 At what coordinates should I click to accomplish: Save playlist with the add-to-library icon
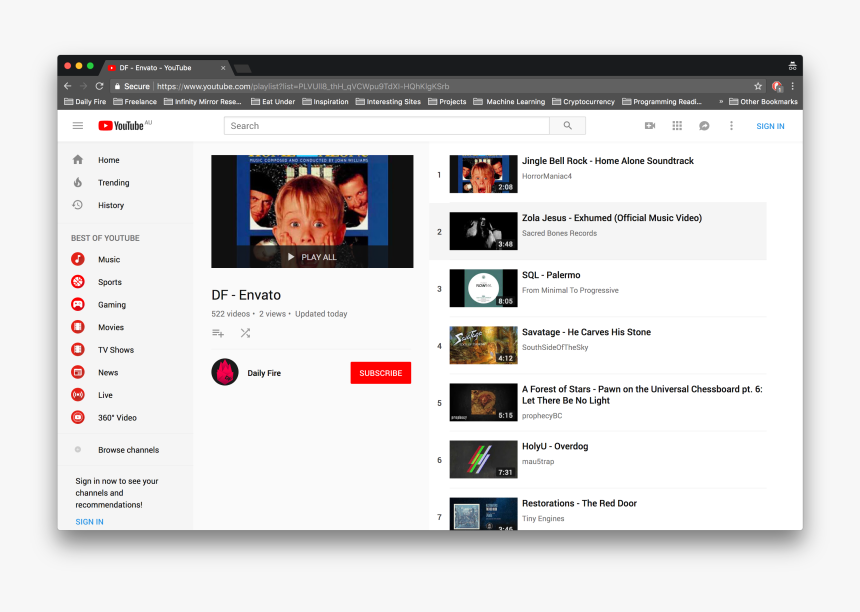[x=218, y=333]
